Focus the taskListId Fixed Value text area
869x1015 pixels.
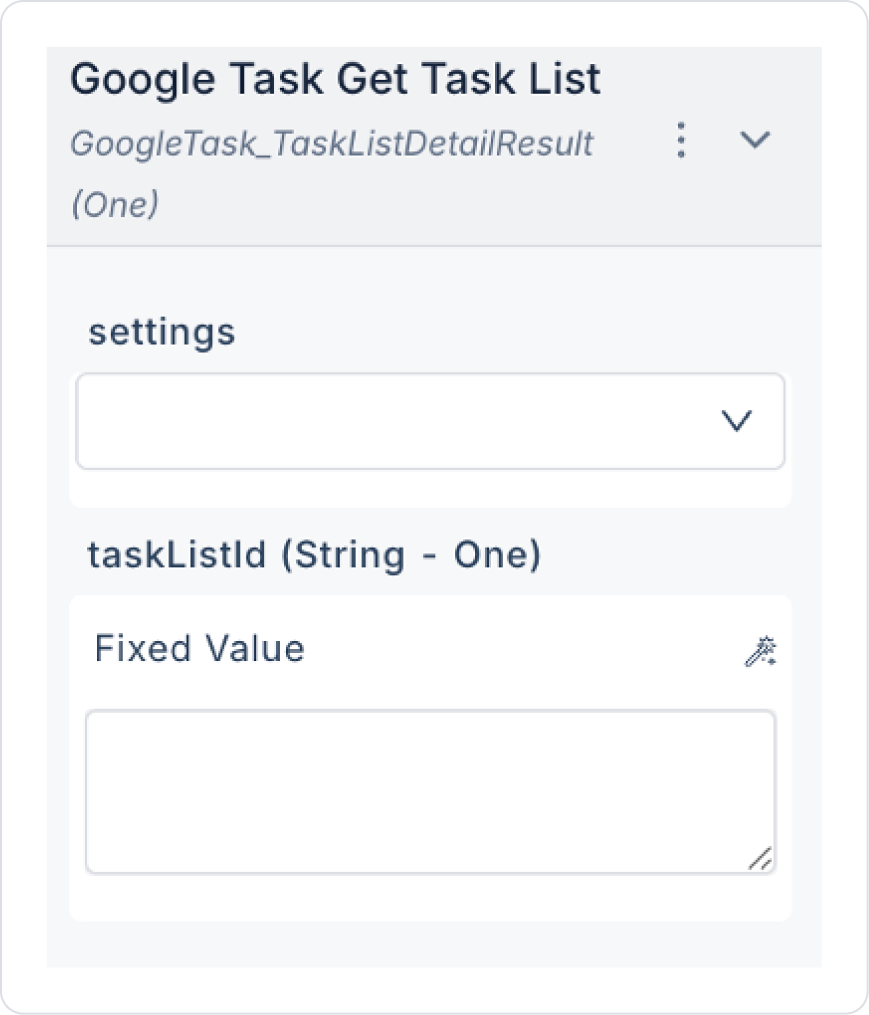[x=430, y=791]
